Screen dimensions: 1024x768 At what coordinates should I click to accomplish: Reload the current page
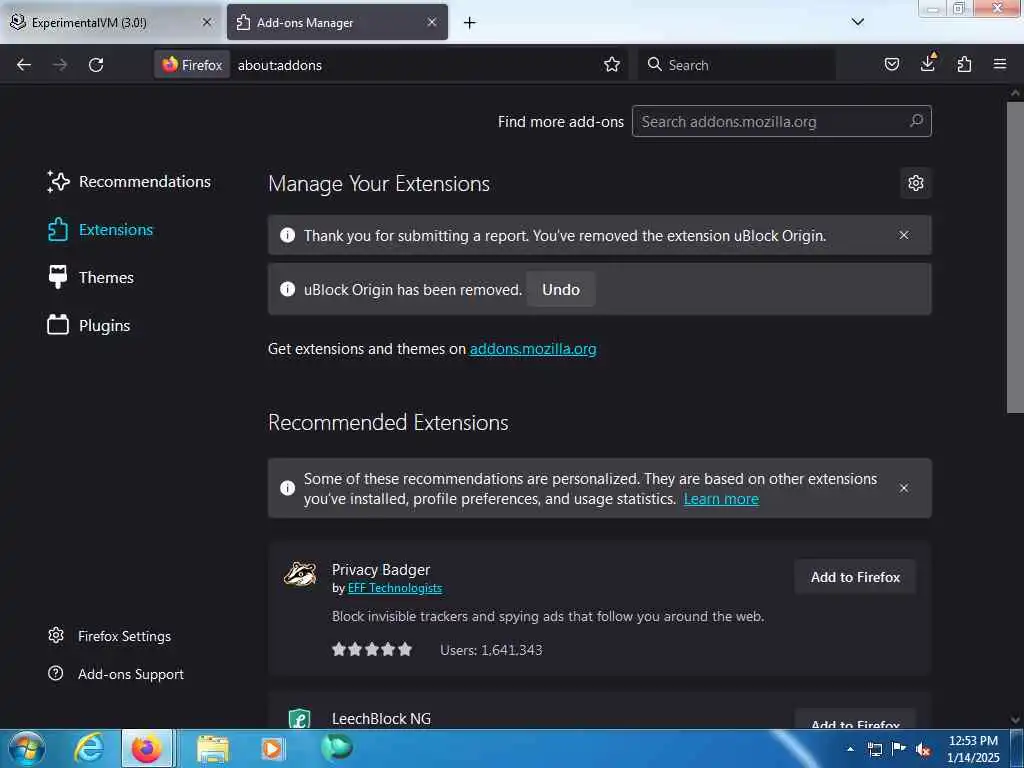click(x=96, y=65)
